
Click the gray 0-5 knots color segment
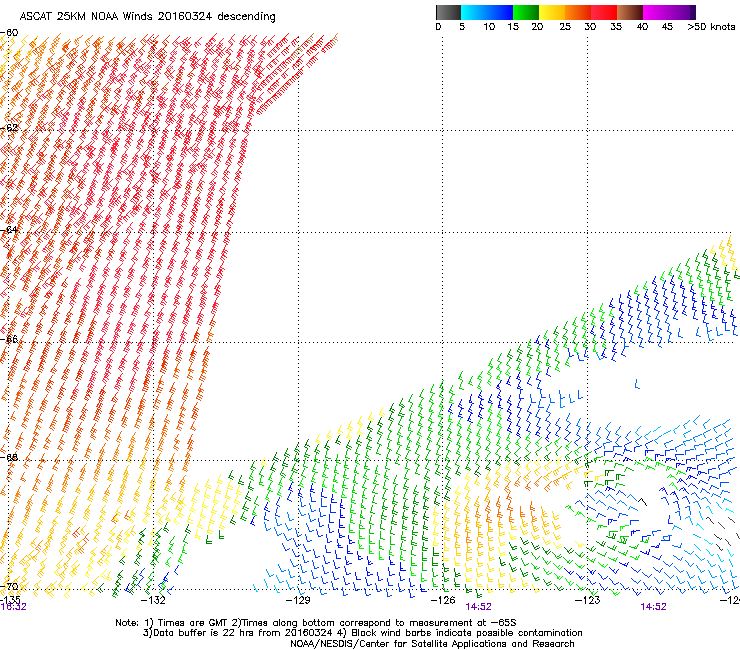pos(448,12)
